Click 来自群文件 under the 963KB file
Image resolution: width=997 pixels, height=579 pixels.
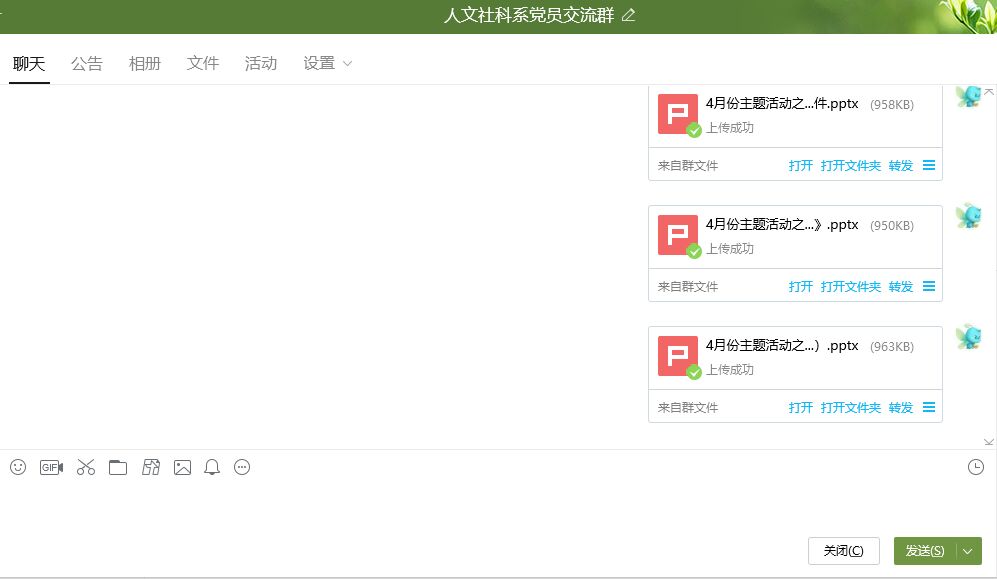coord(688,407)
